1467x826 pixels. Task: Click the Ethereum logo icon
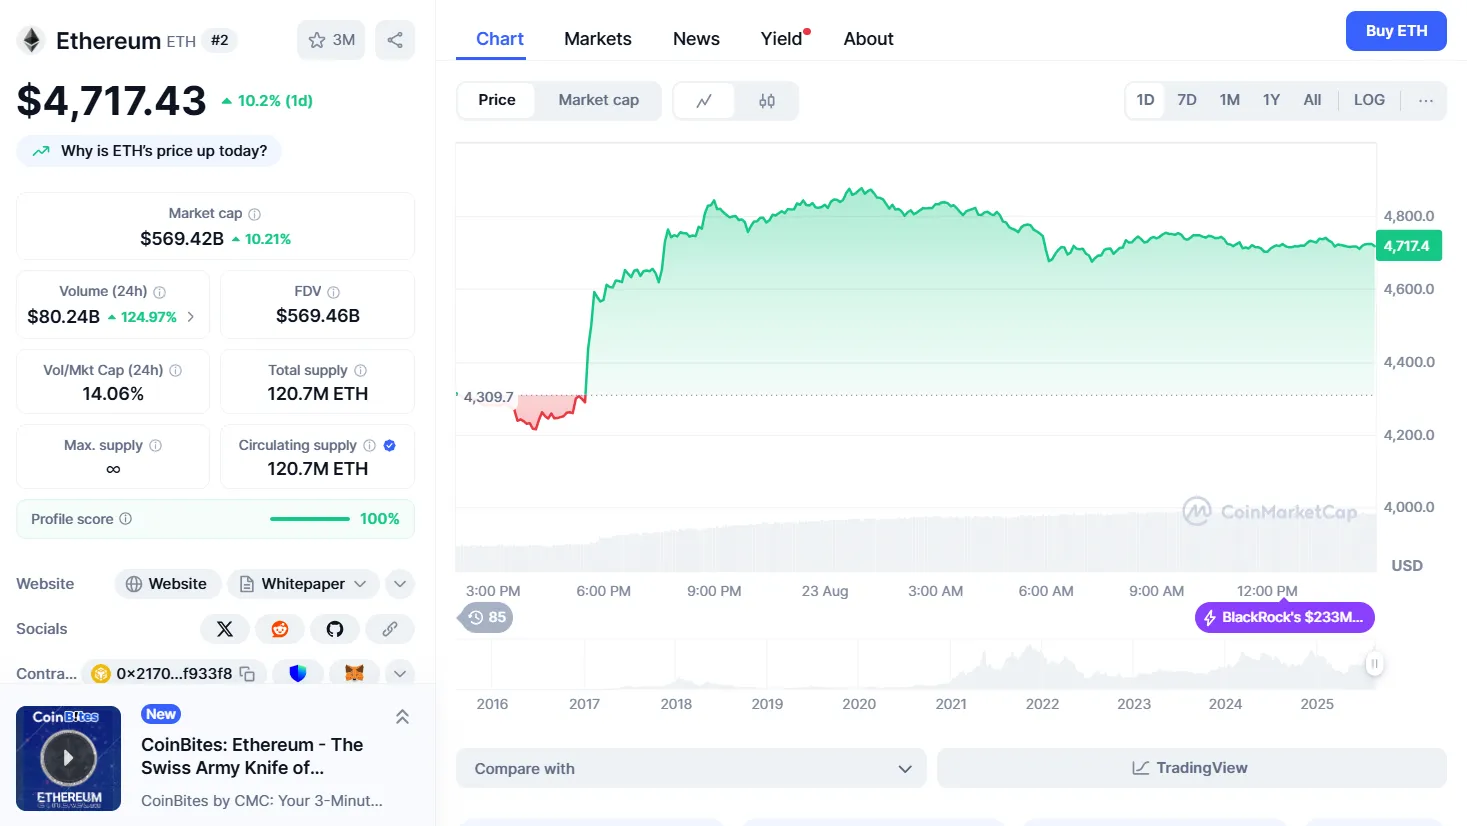32,40
